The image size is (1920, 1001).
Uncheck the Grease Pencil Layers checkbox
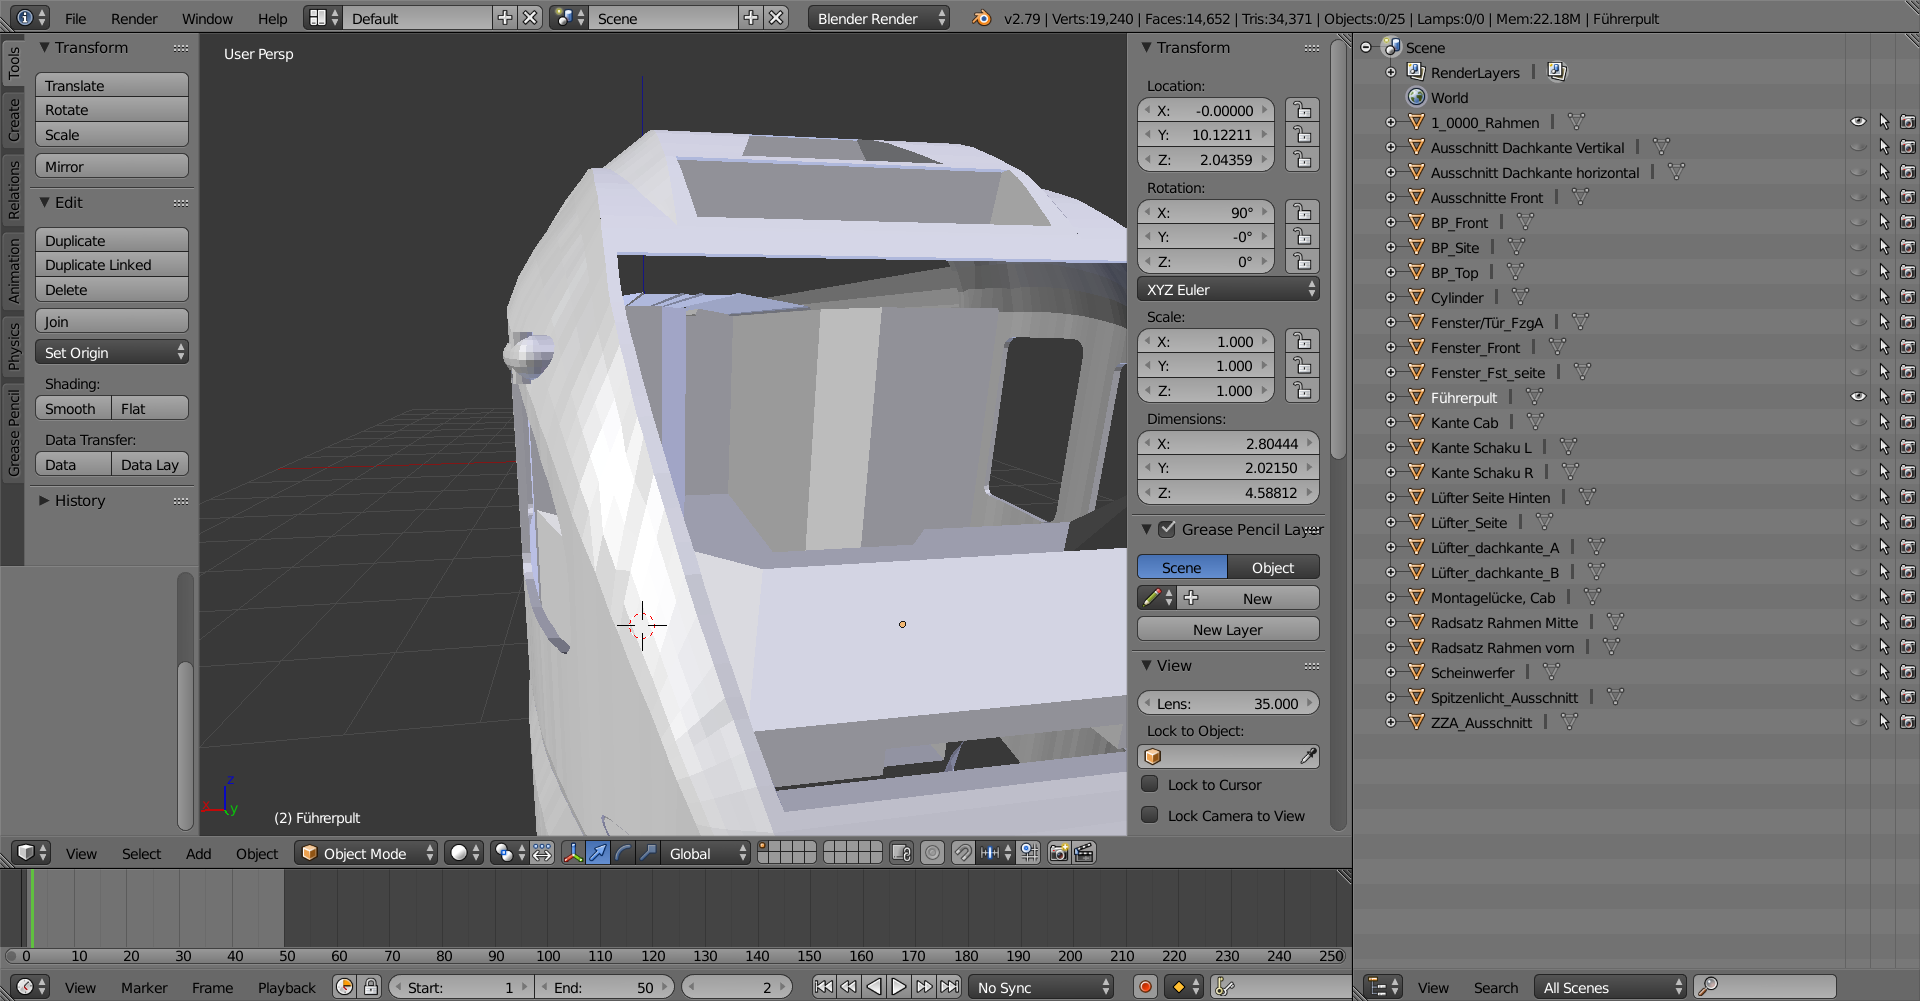click(1167, 529)
